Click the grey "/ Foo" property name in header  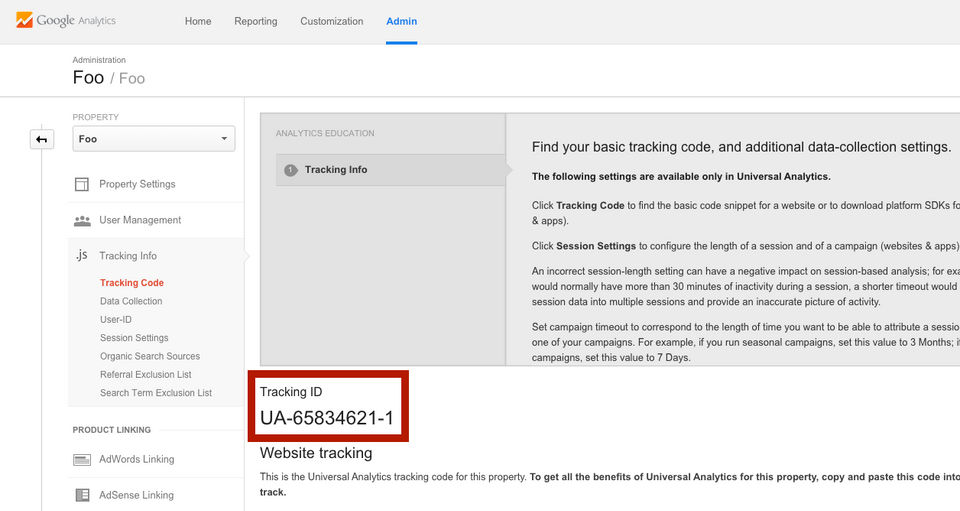[x=127, y=78]
